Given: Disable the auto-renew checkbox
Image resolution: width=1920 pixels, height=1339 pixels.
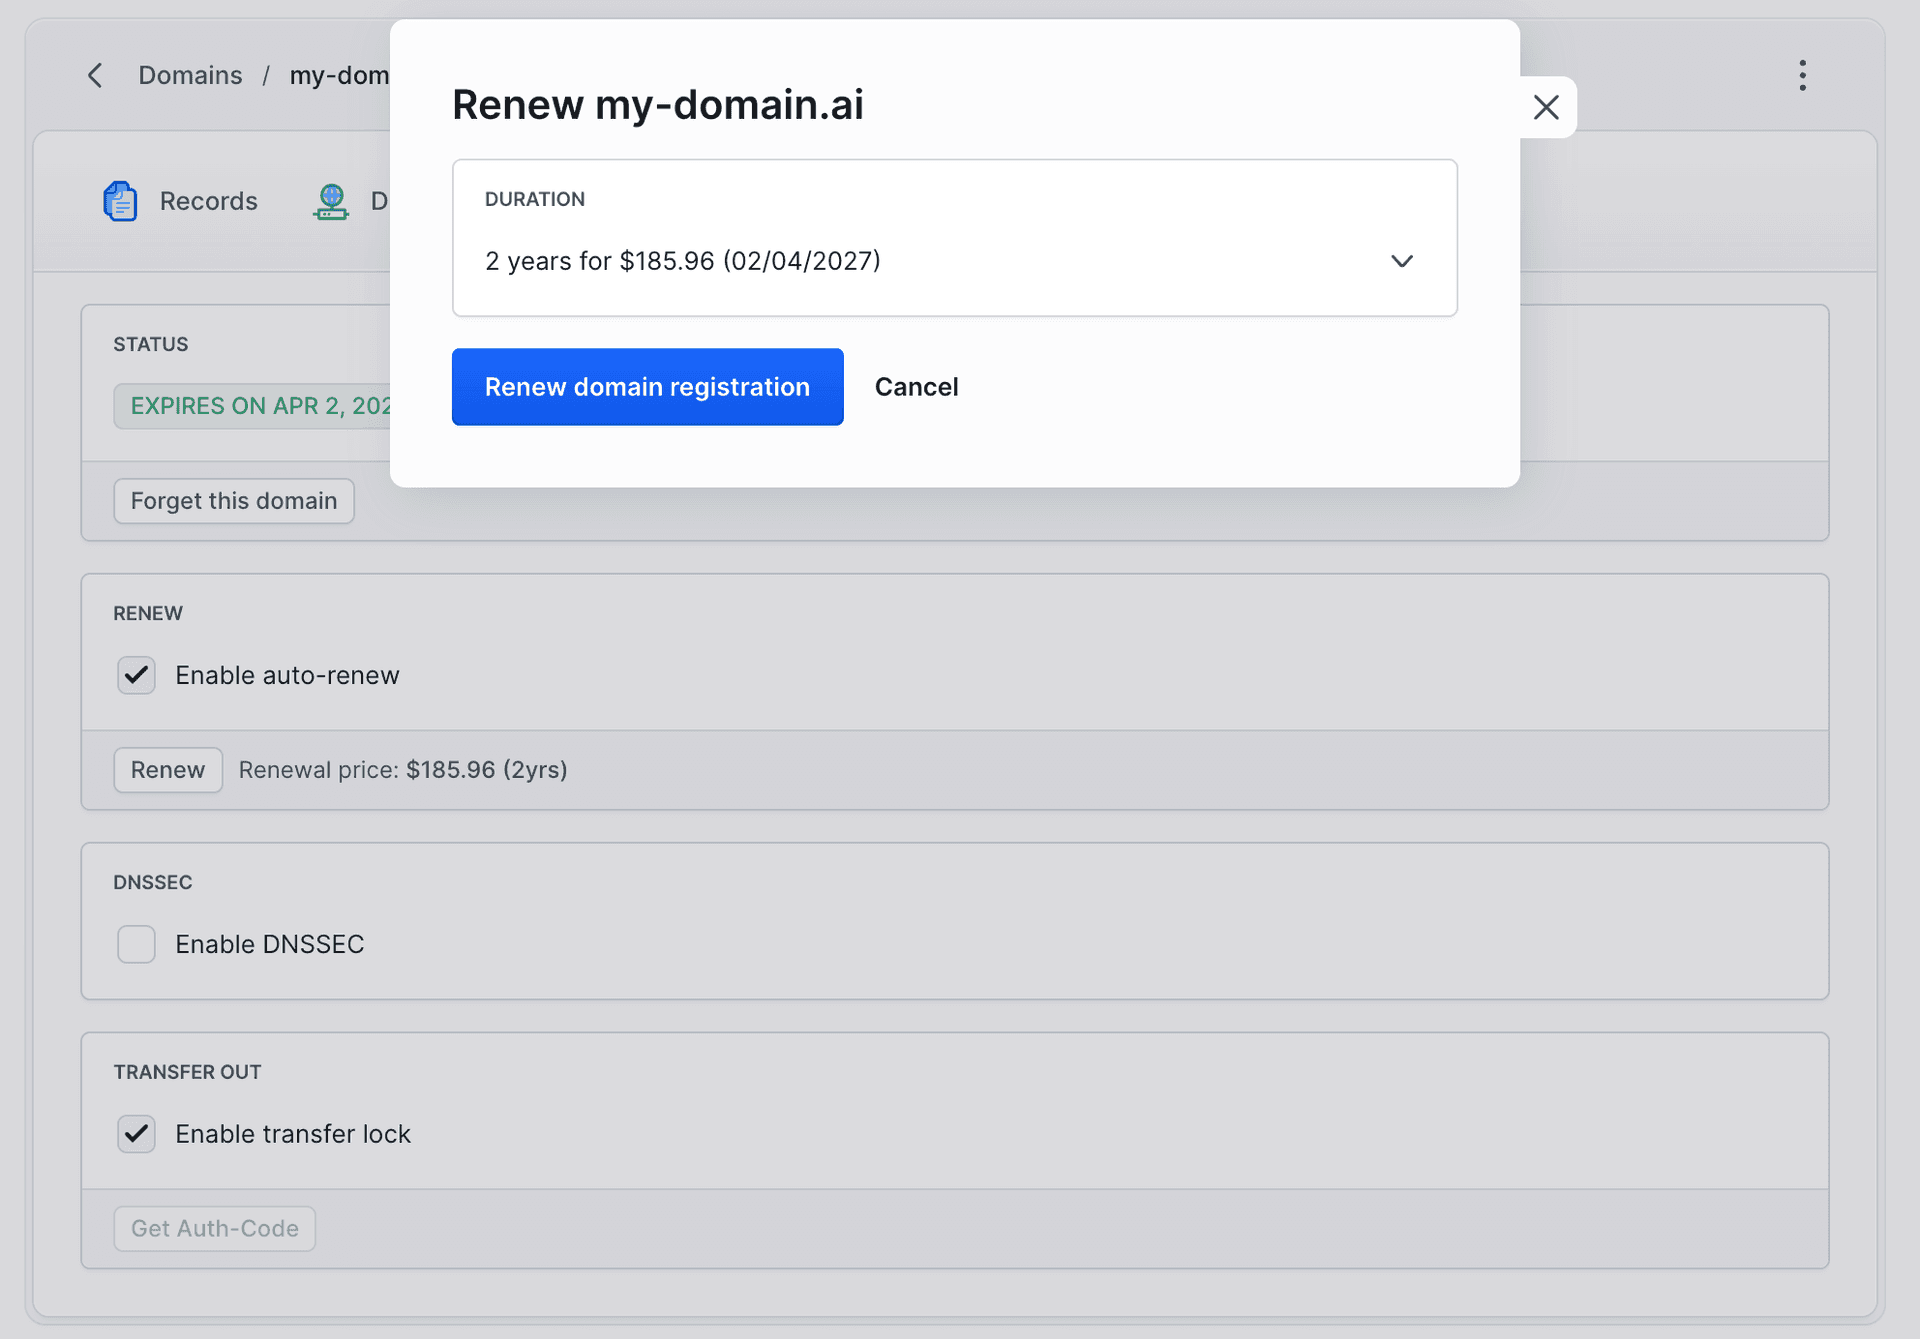Looking at the screenshot, I should click(136, 675).
